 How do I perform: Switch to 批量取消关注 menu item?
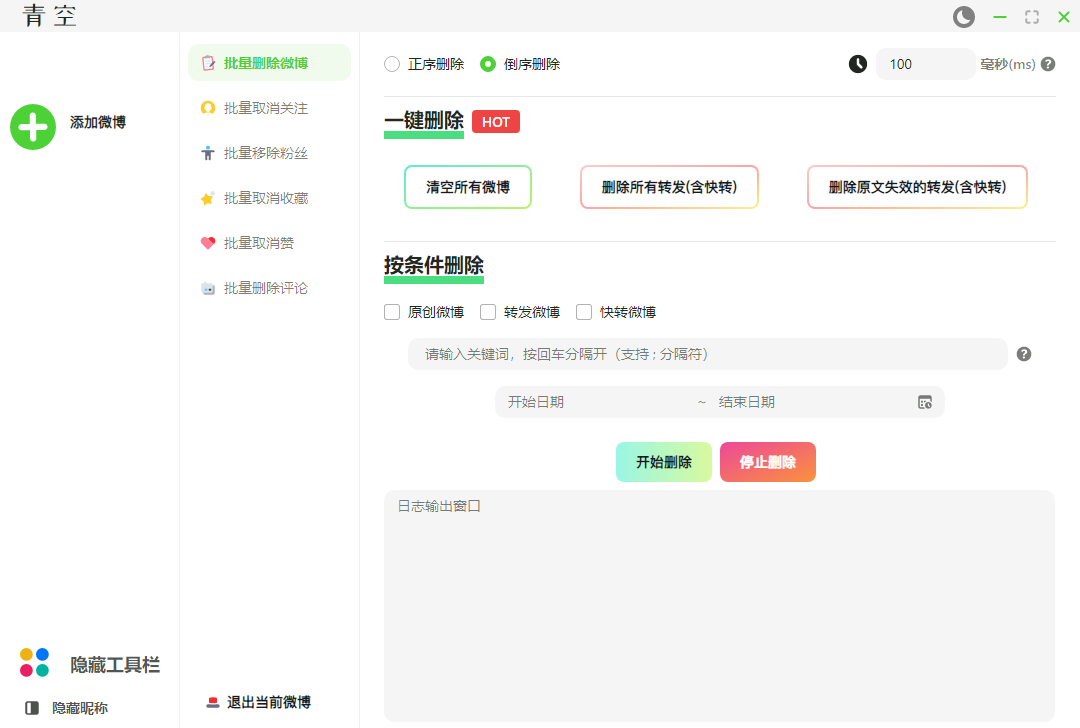point(265,108)
